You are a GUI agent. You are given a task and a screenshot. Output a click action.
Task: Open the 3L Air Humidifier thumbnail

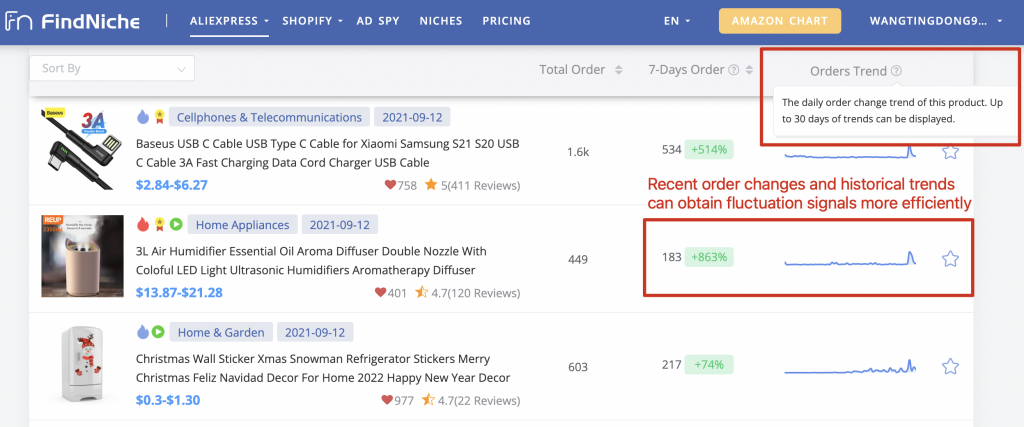(82, 256)
